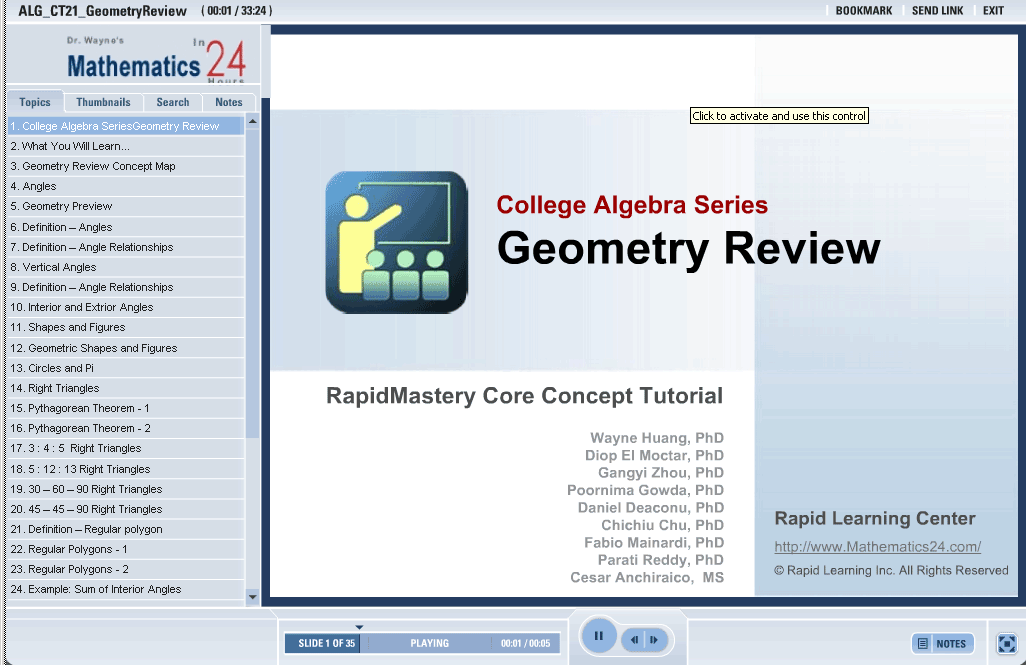Image resolution: width=1026 pixels, height=665 pixels.
Task: Exit the tutorial player
Action: pos(993,11)
